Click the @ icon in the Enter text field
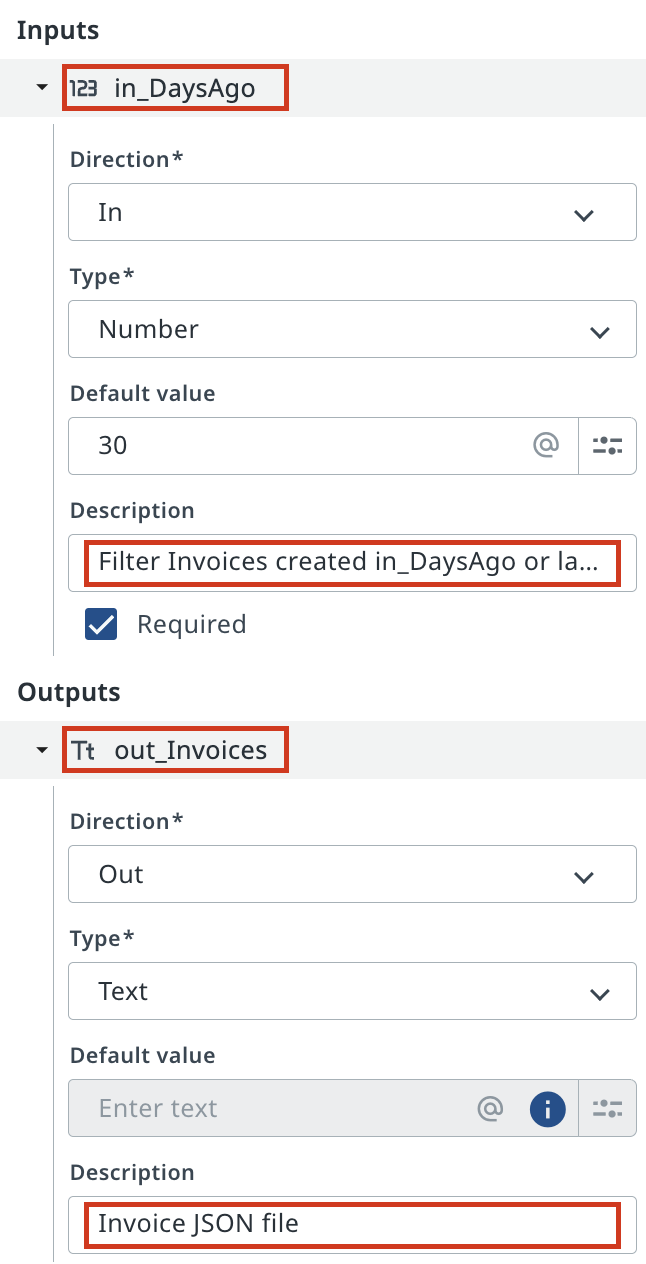This screenshot has height=1264, width=646. click(x=490, y=1108)
